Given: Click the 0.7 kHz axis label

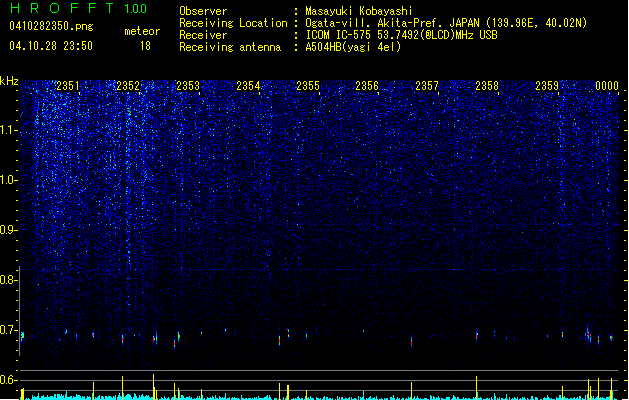Looking at the screenshot, I should 8,330.
